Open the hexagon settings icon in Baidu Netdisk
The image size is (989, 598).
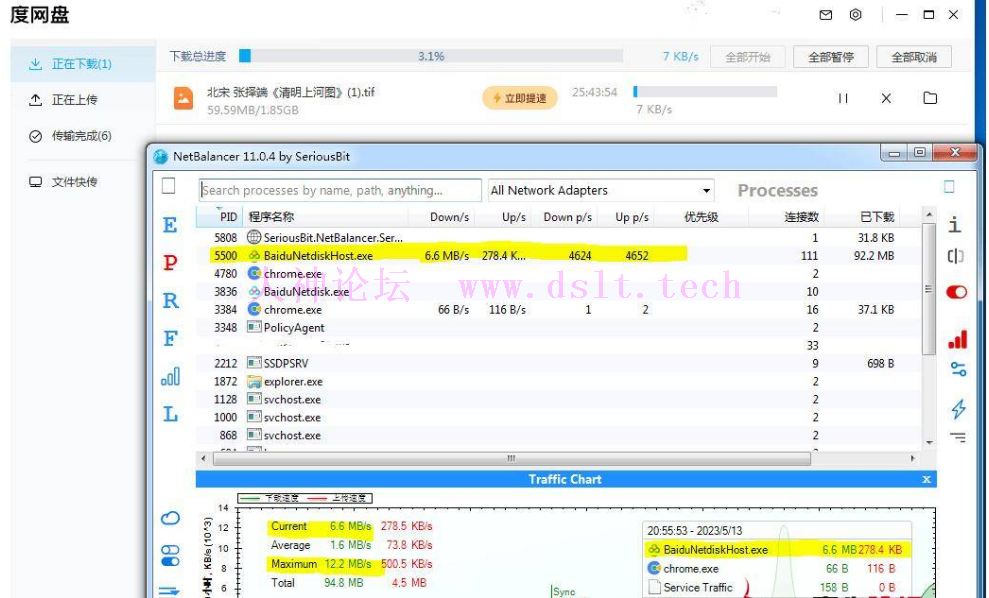click(x=855, y=15)
